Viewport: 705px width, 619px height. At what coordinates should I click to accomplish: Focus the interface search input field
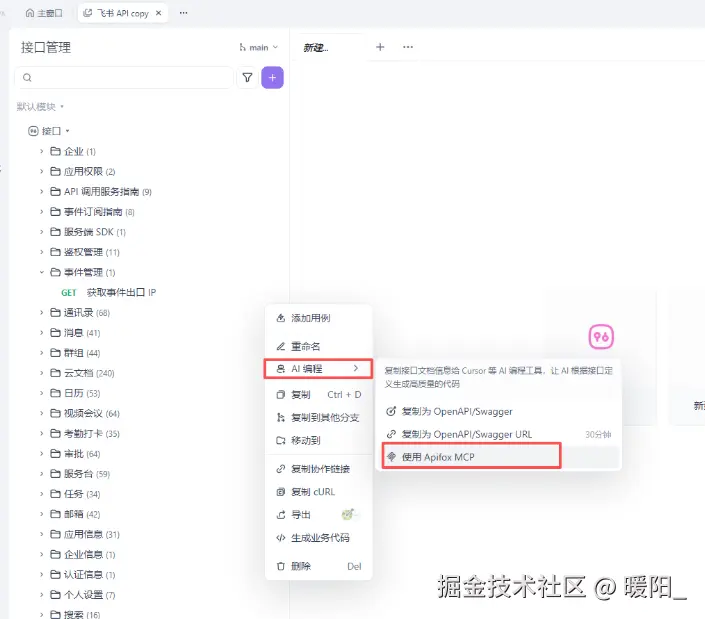(x=124, y=78)
